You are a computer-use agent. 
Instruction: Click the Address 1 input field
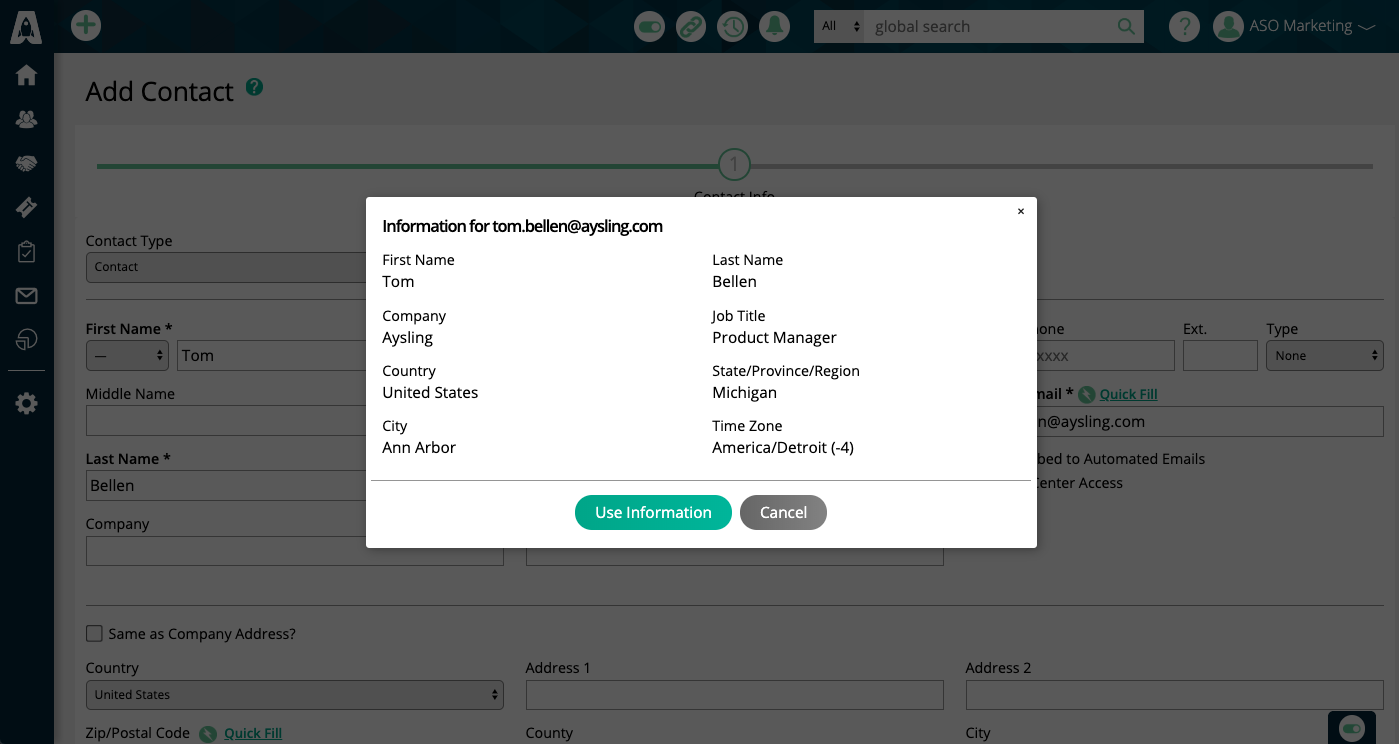(x=735, y=695)
